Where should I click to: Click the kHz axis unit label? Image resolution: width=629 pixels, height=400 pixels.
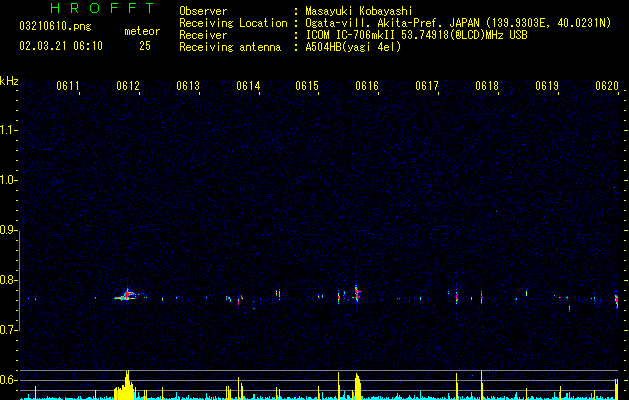click(9, 81)
